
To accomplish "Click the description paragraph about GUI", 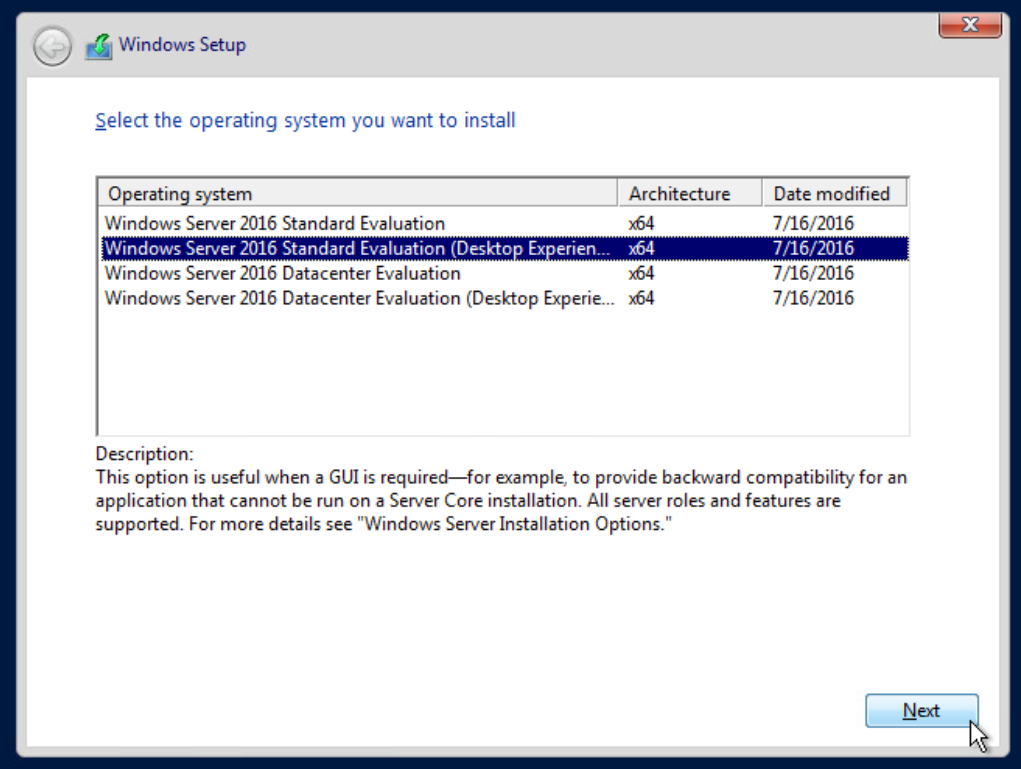I will click(500, 501).
